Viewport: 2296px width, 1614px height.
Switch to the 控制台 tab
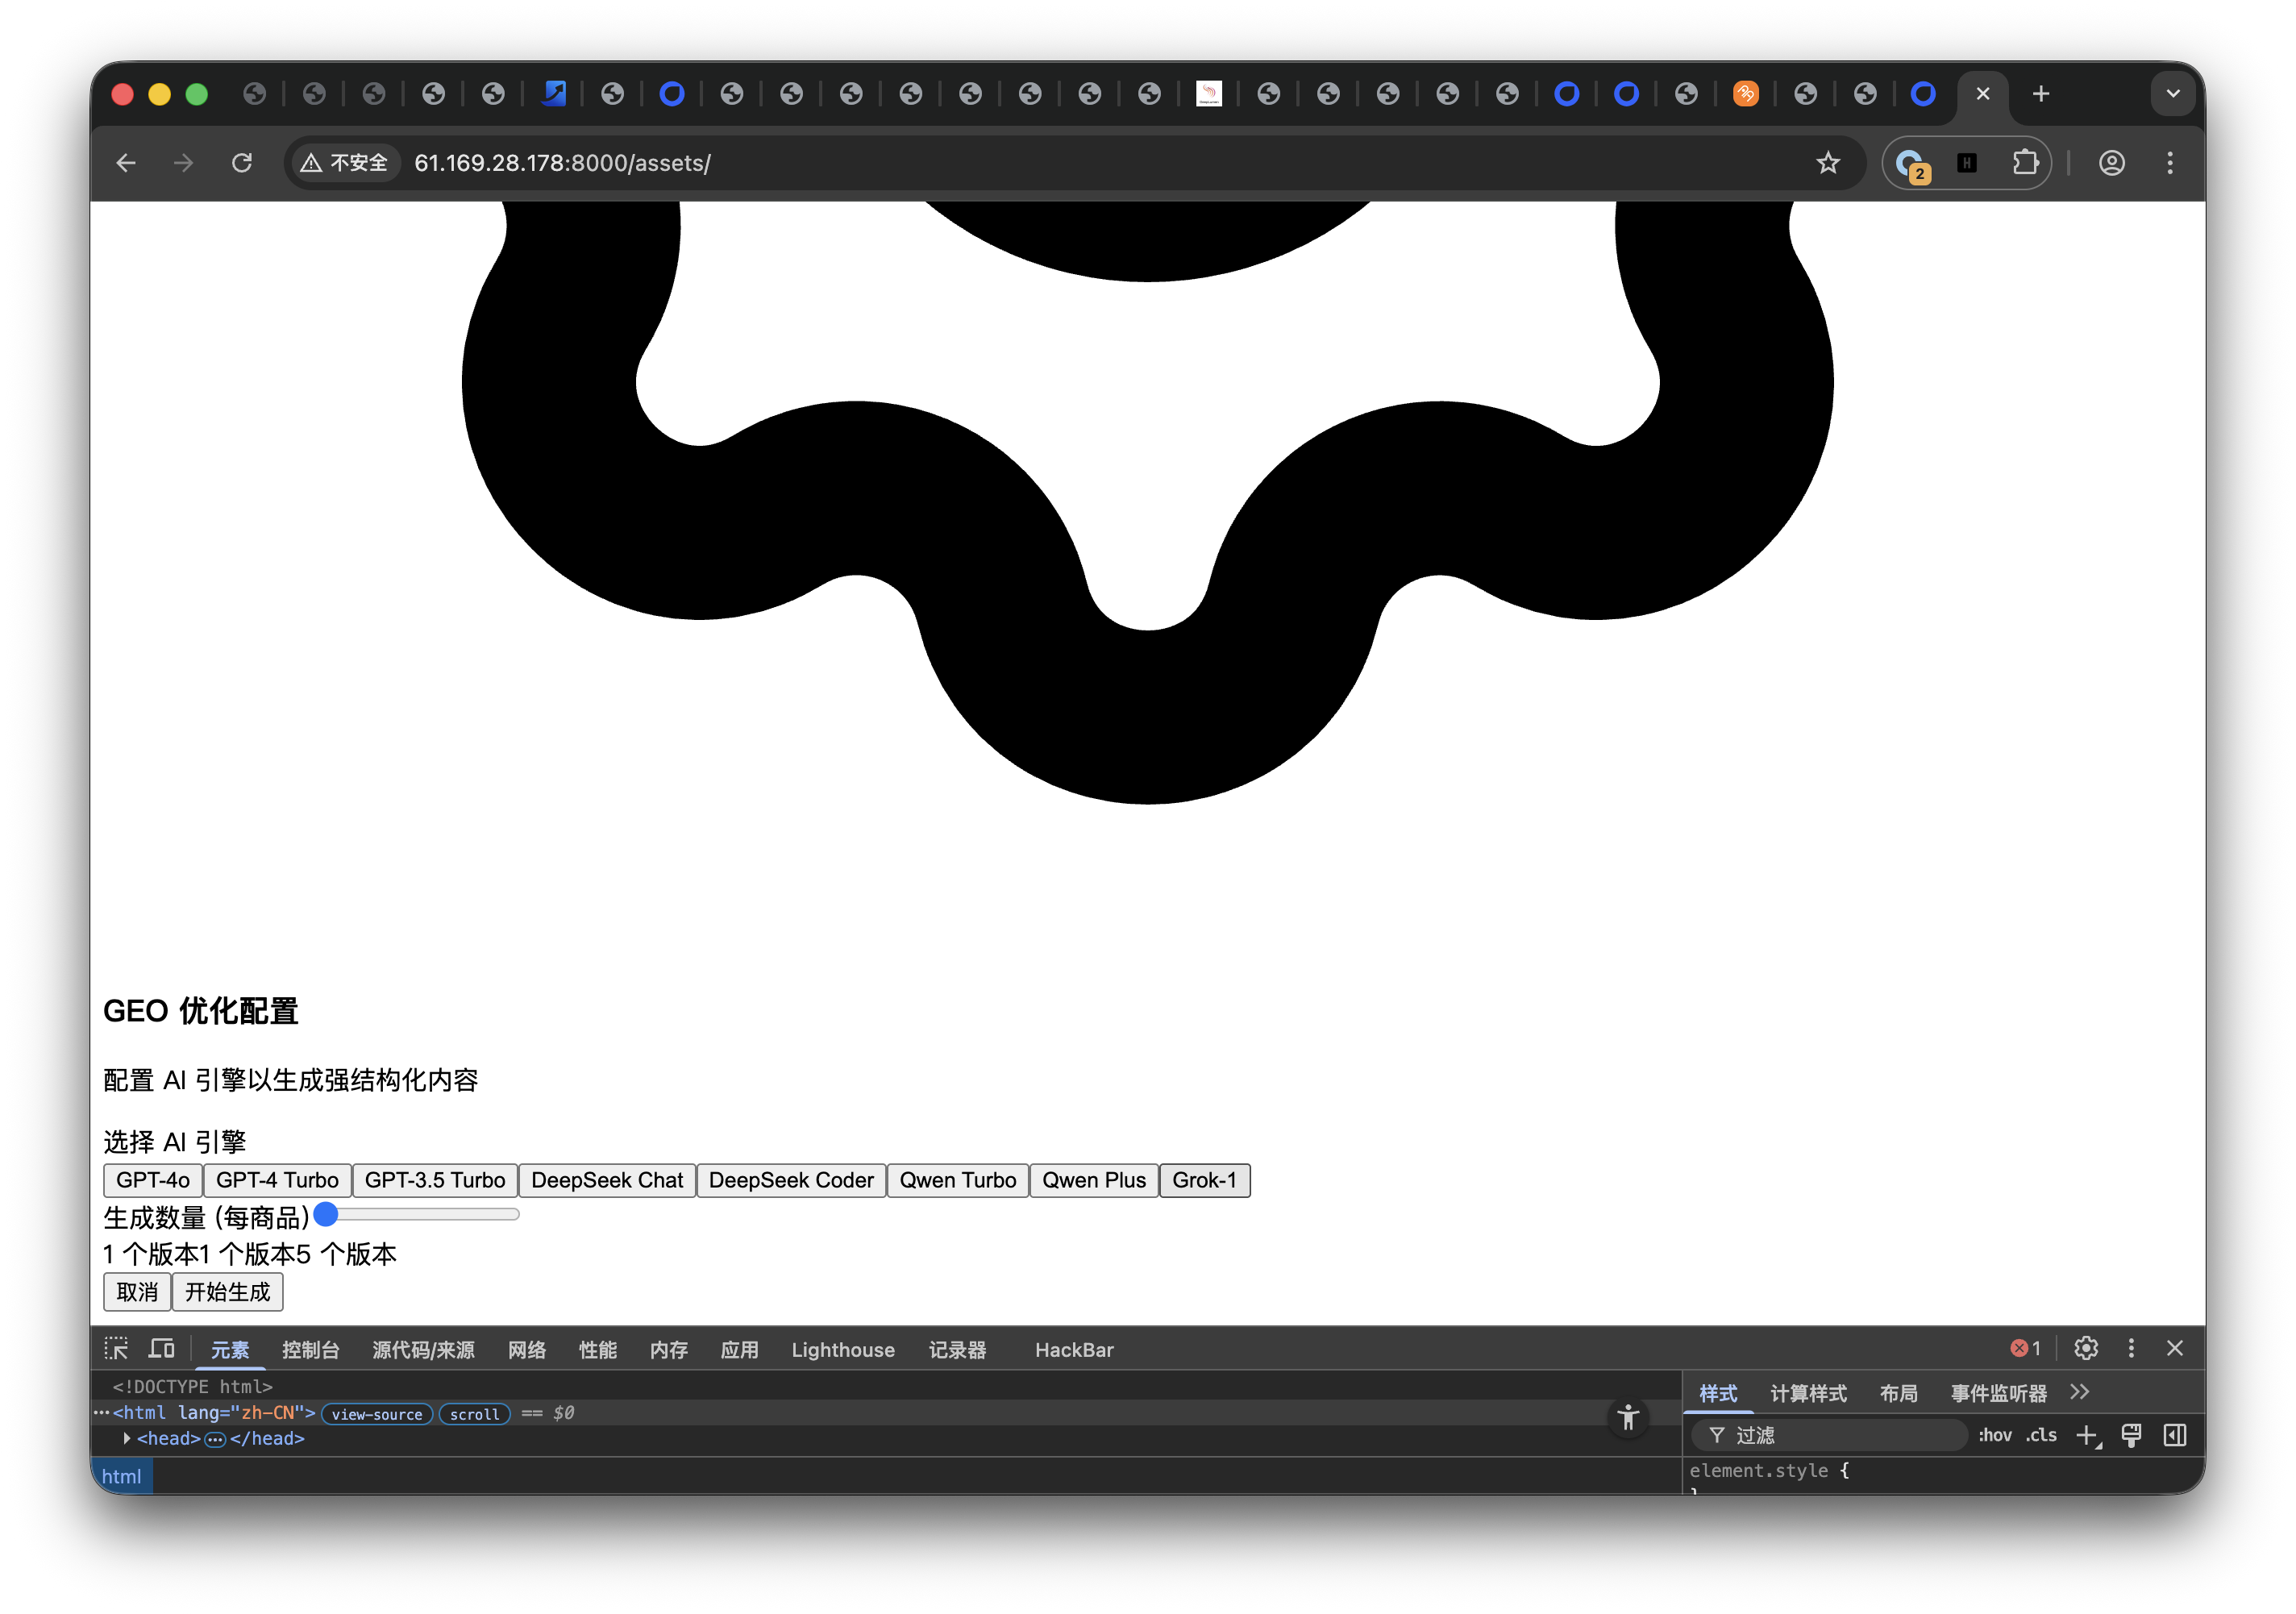click(x=310, y=1350)
